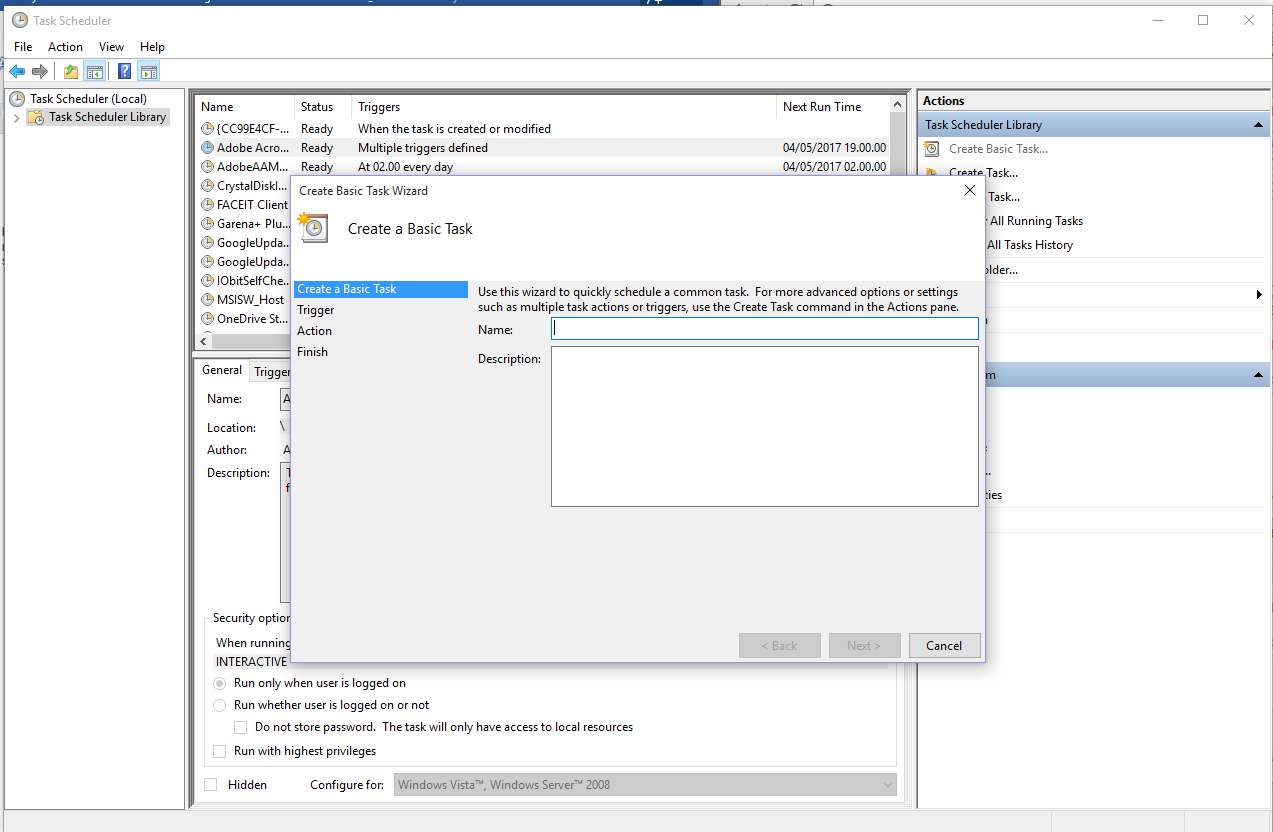
Task: Click the forward navigation arrow icon
Action: tap(38, 71)
